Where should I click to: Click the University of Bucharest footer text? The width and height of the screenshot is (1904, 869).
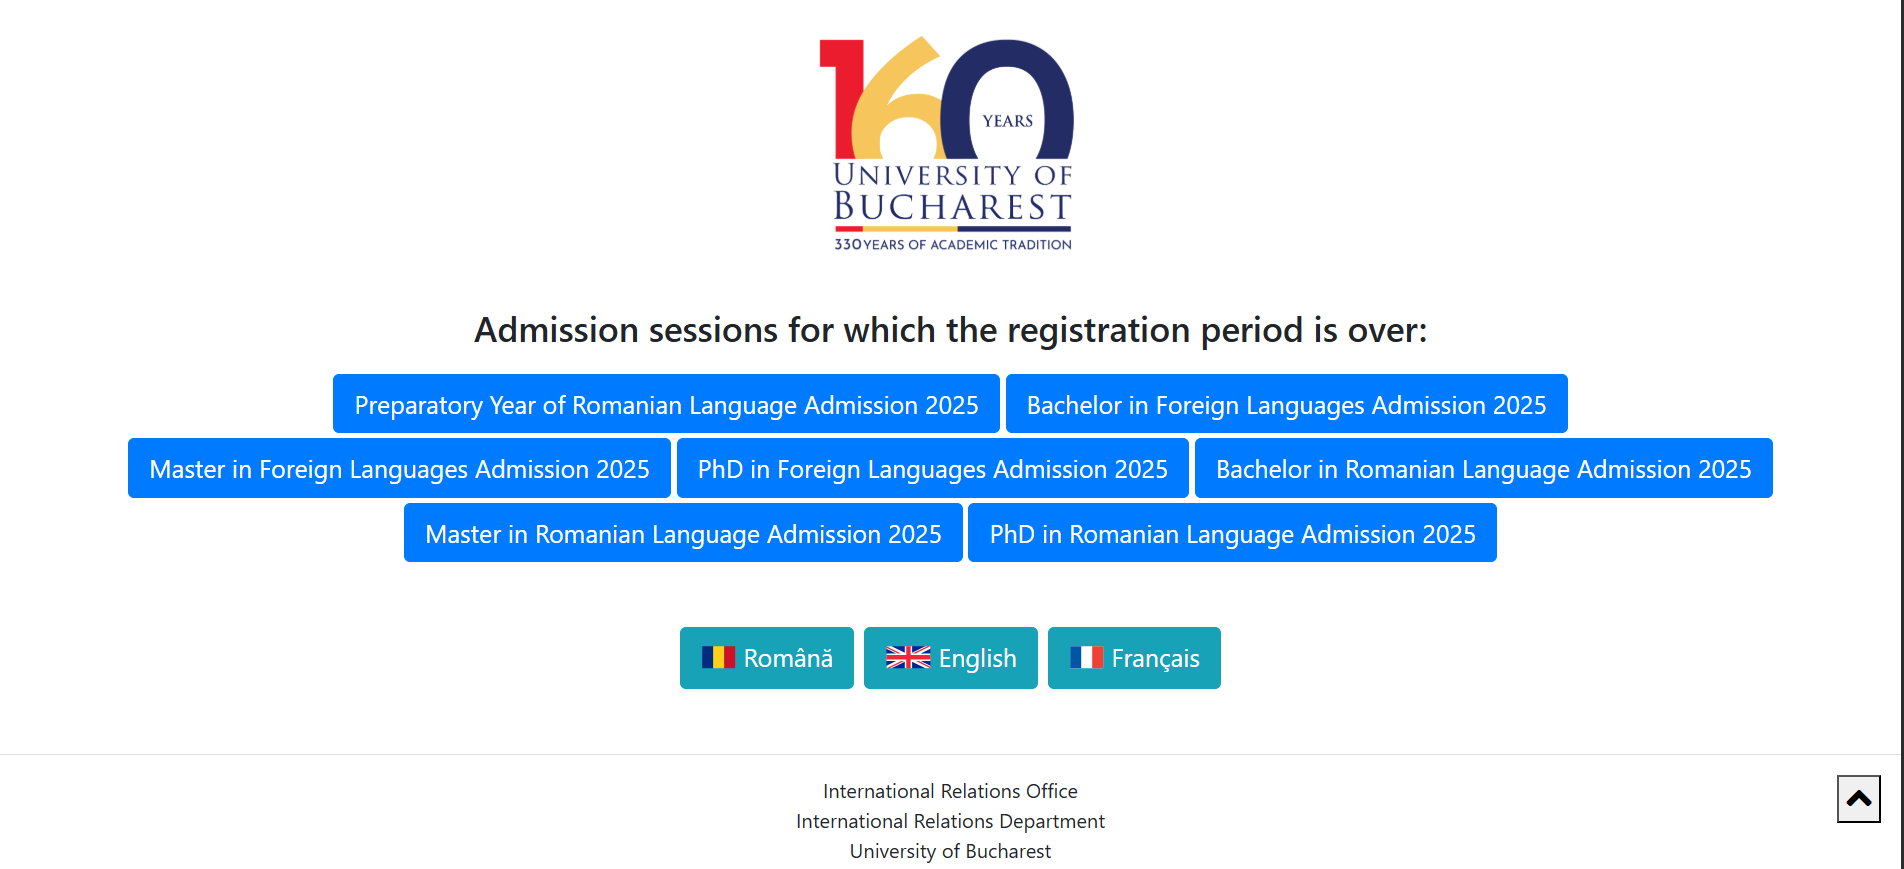pyautogui.click(x=950, y=851)
